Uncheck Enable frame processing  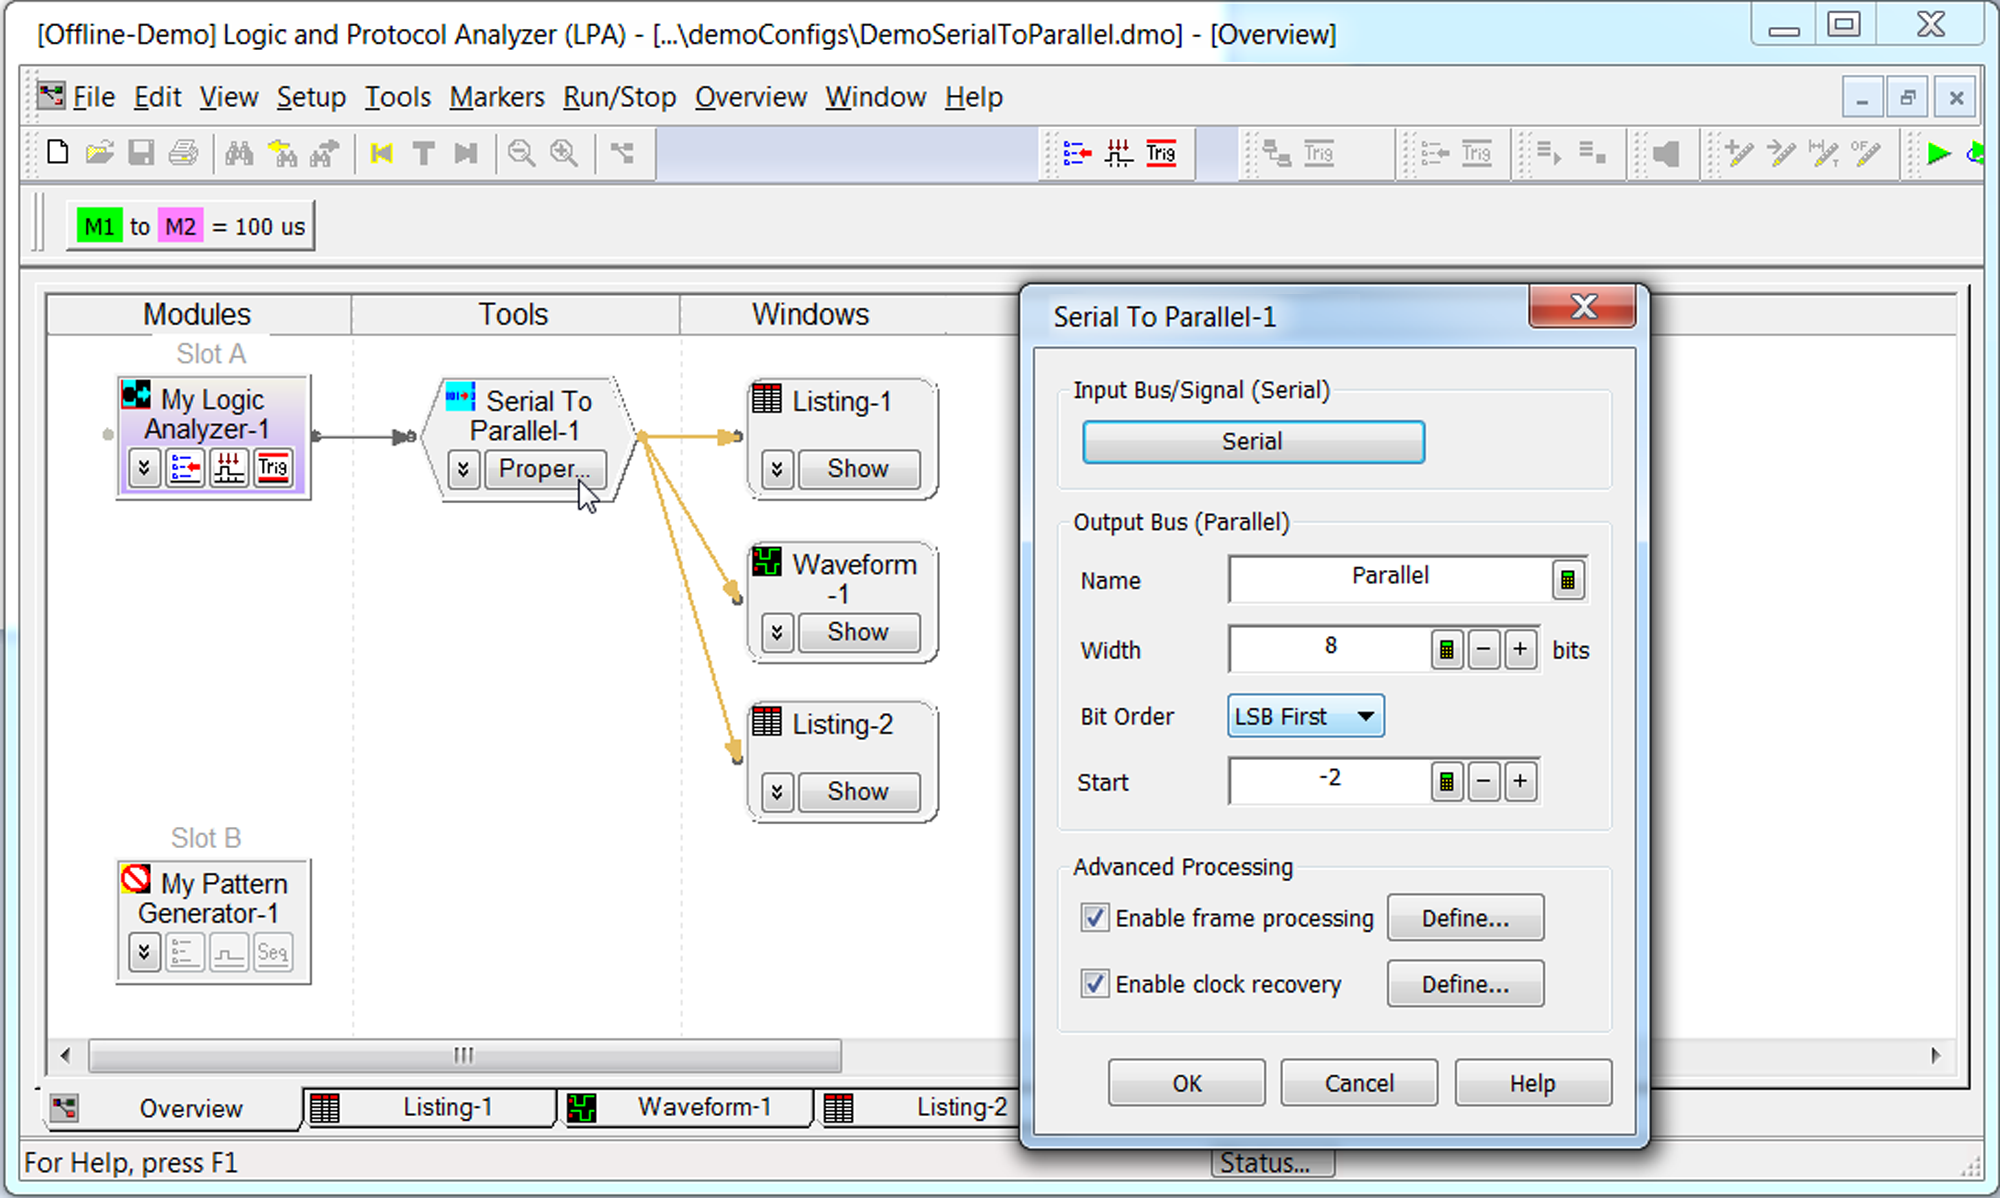pyautogui.click(x=1094, y=917)
